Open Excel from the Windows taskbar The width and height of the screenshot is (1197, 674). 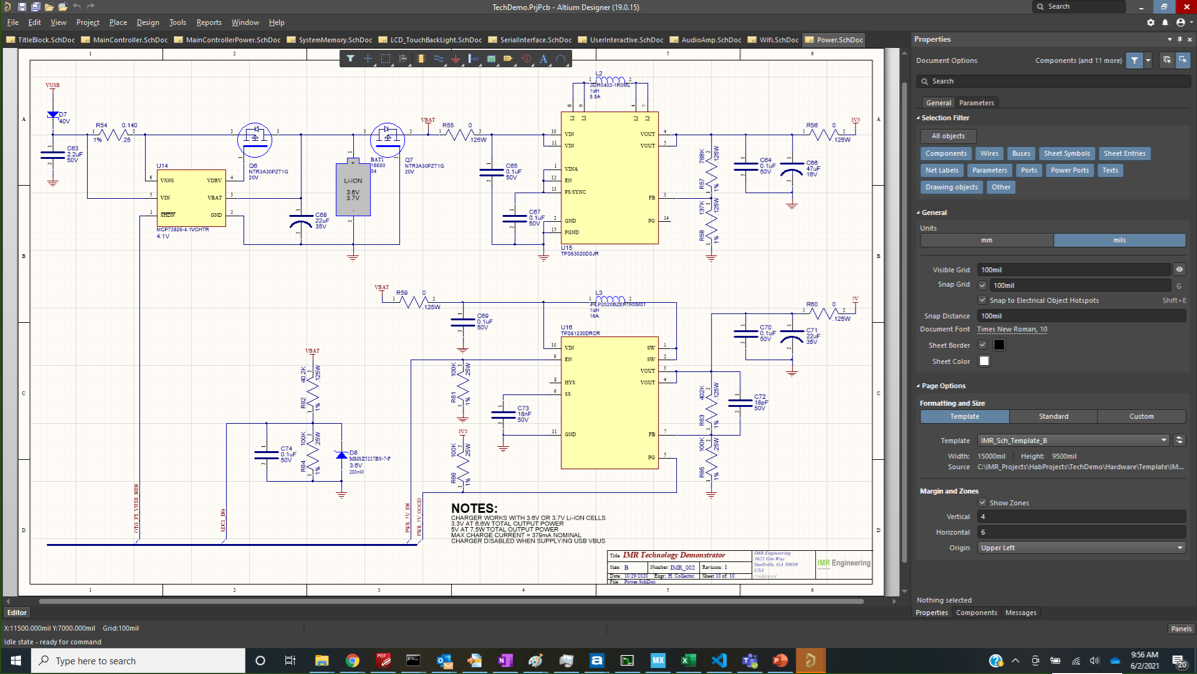point(688,661)
